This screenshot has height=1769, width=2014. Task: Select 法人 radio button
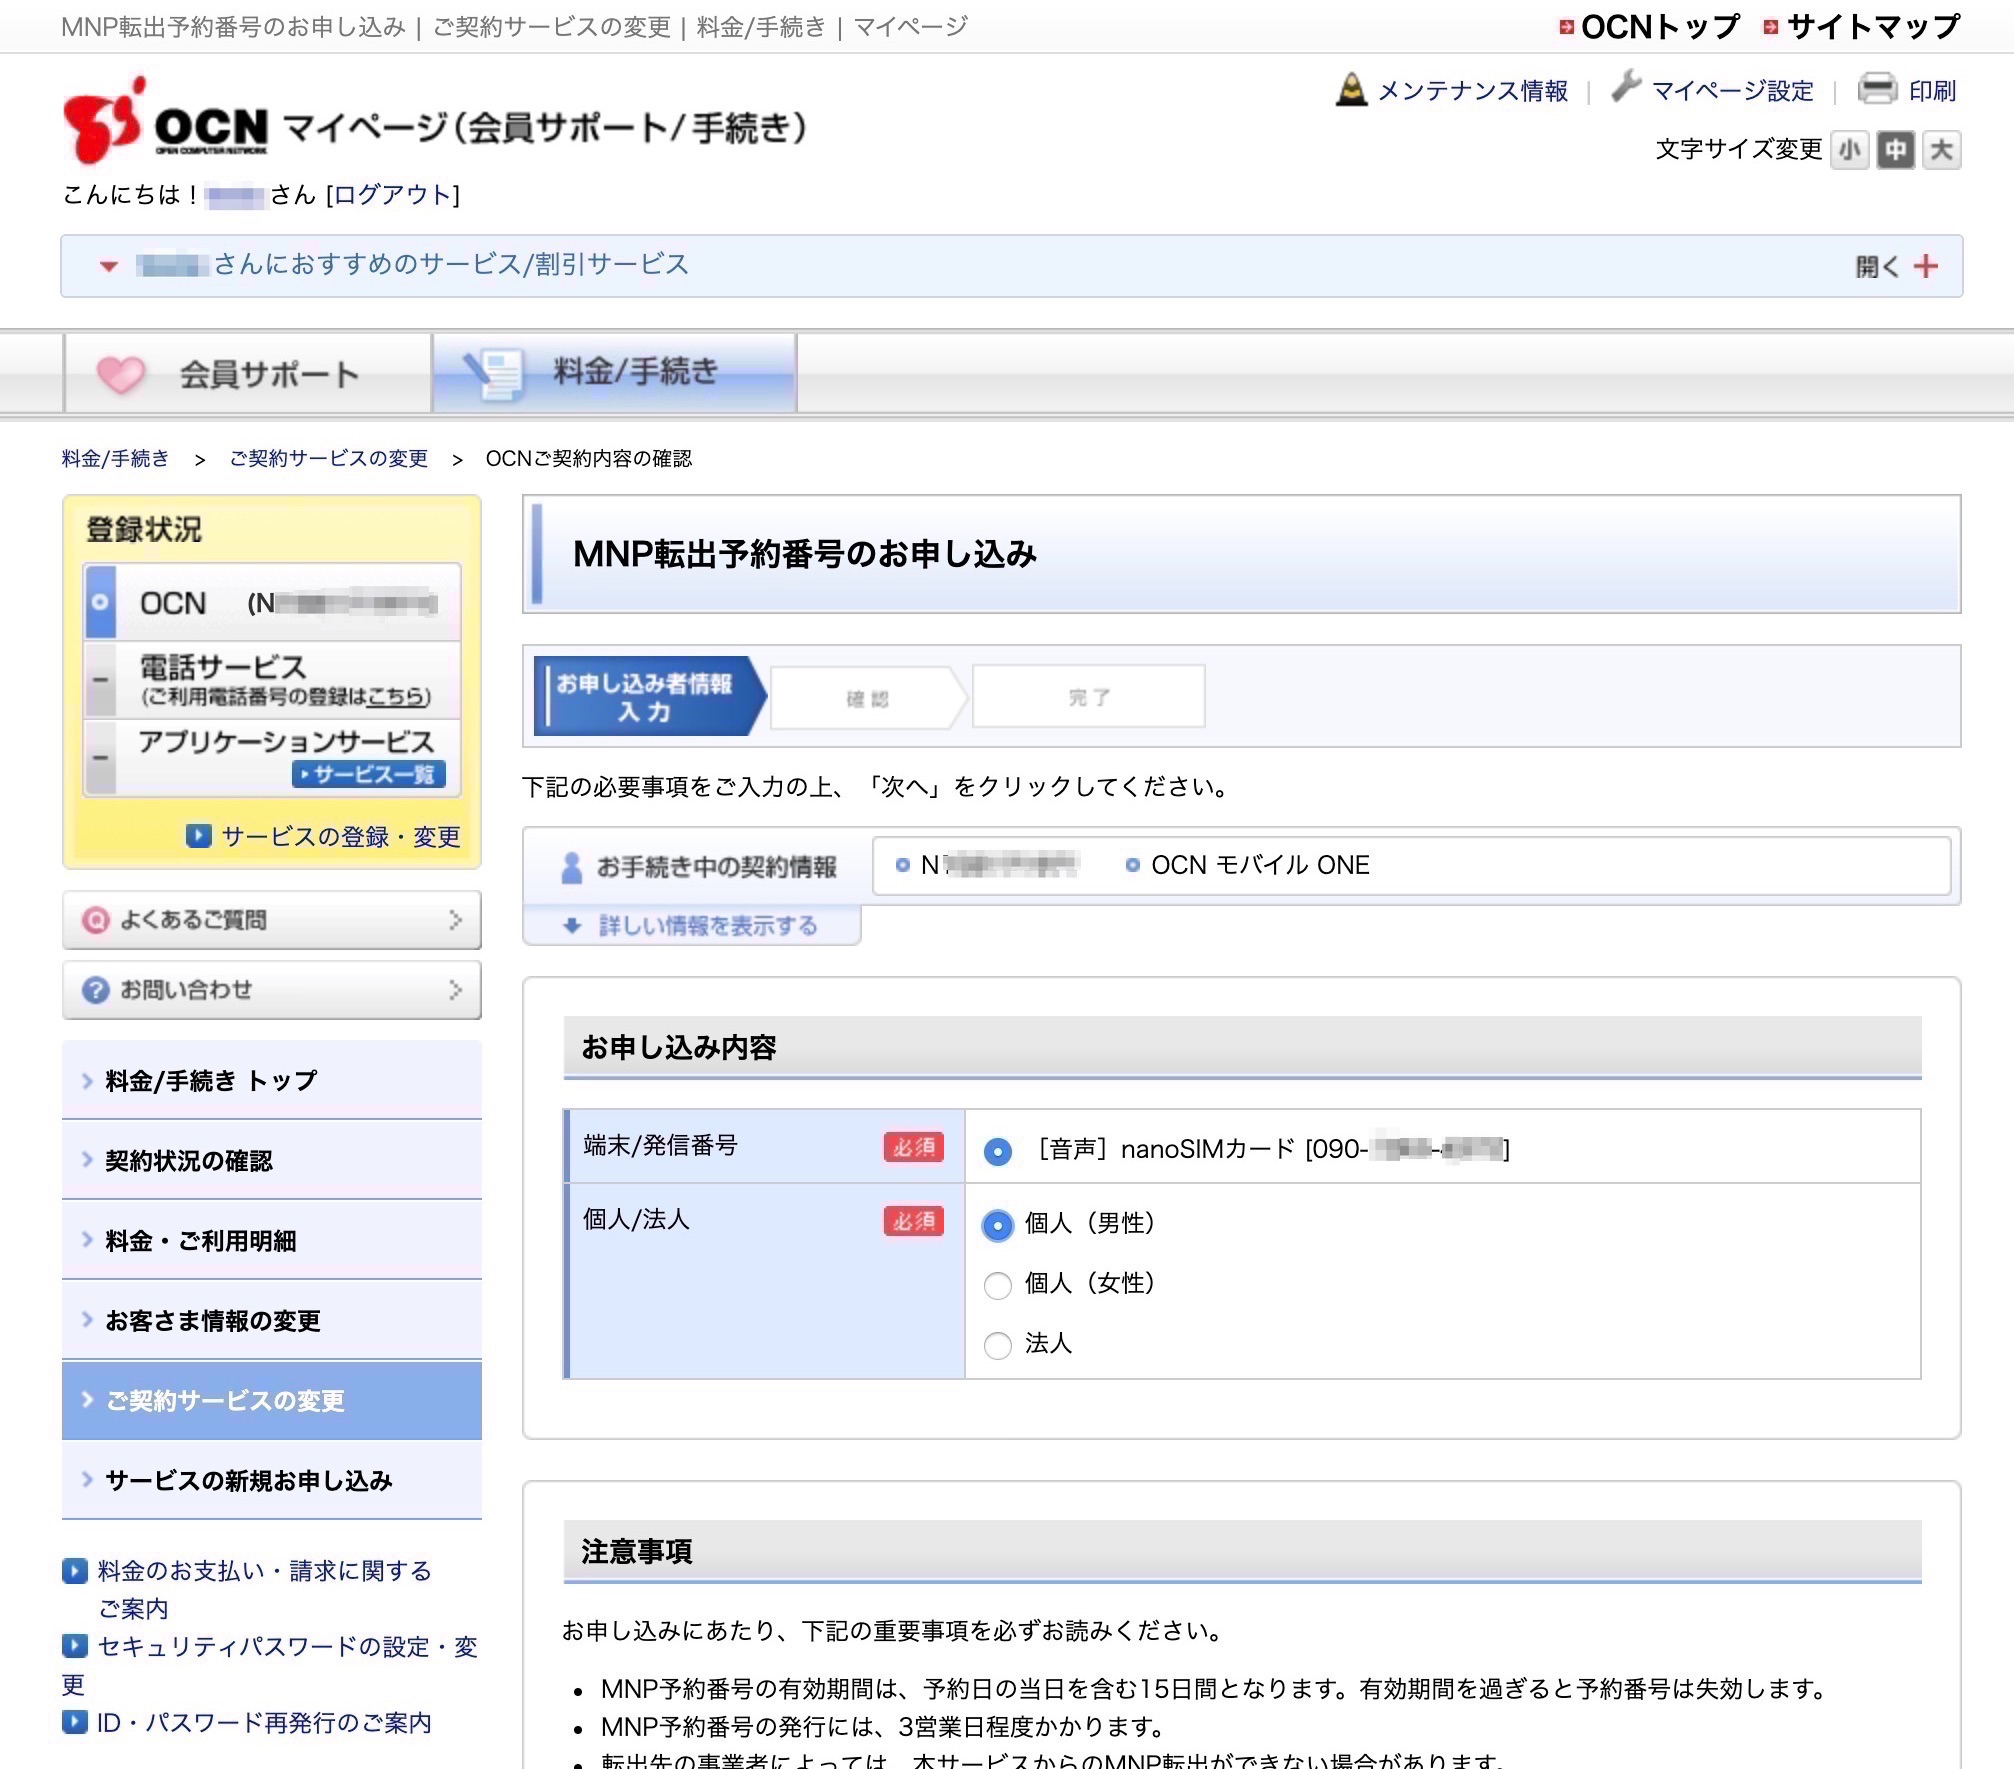click(x=997, y=1345)
